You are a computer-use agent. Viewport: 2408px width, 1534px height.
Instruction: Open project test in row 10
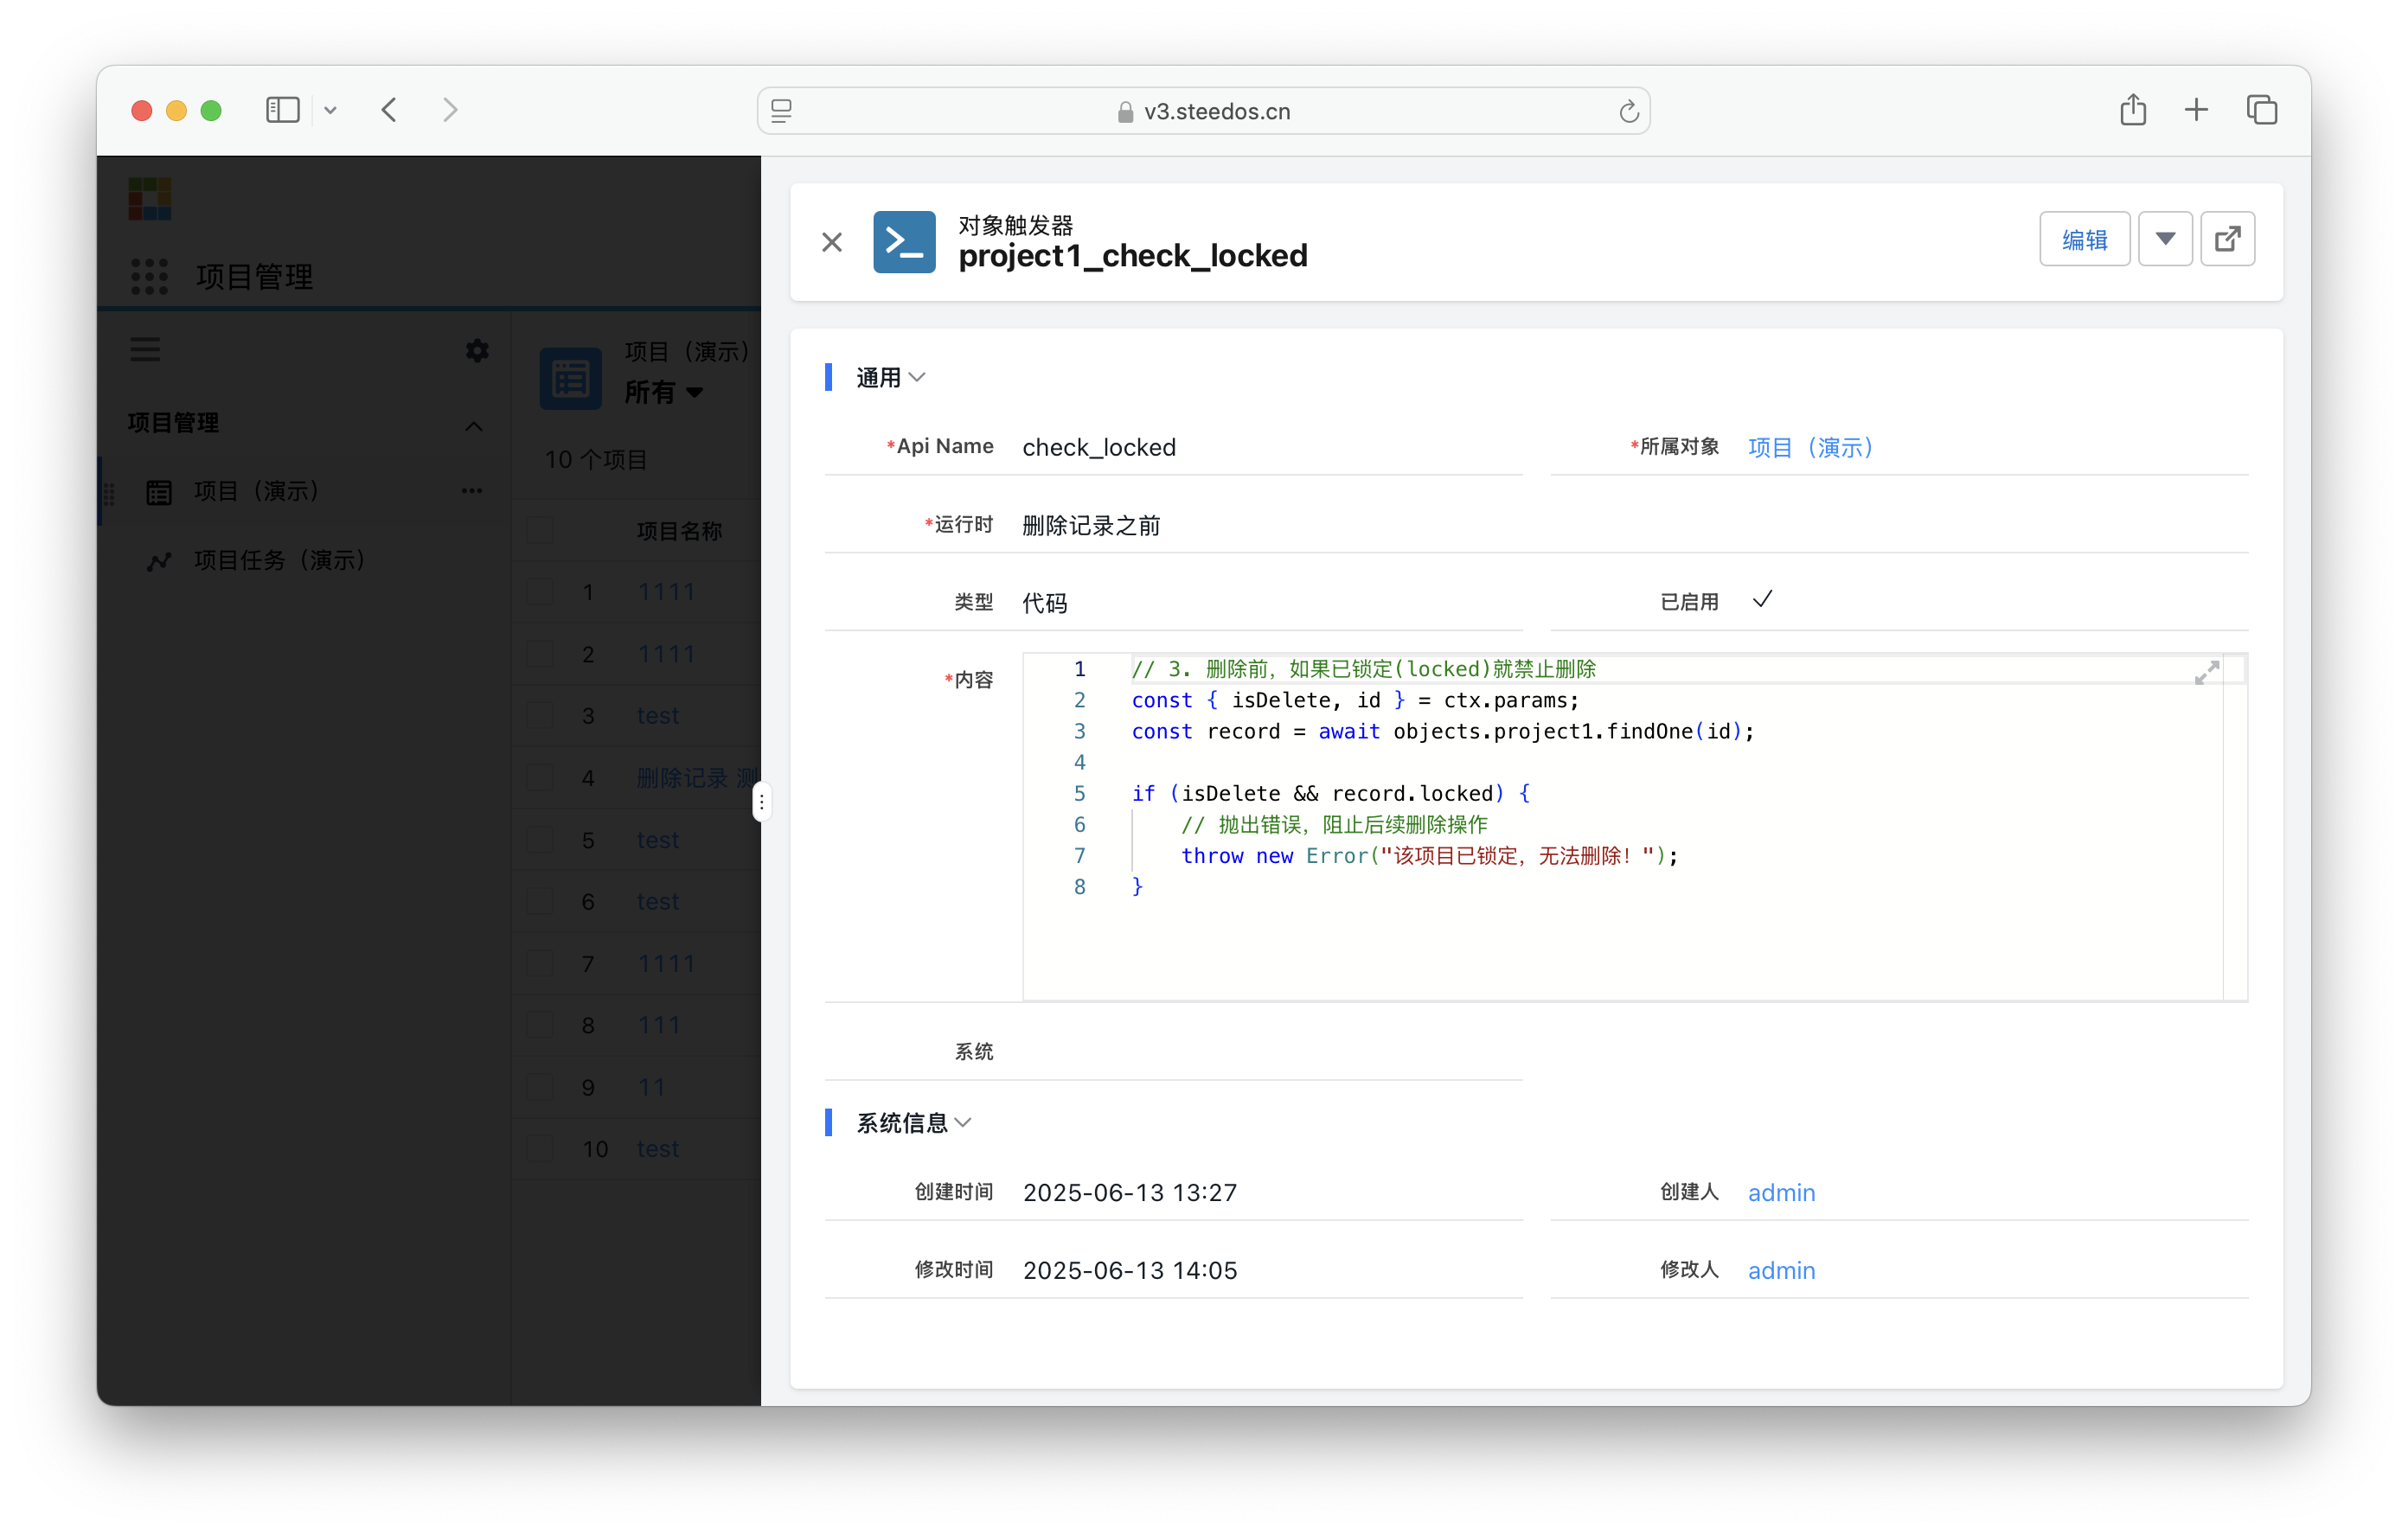(x=658, y=1149)
